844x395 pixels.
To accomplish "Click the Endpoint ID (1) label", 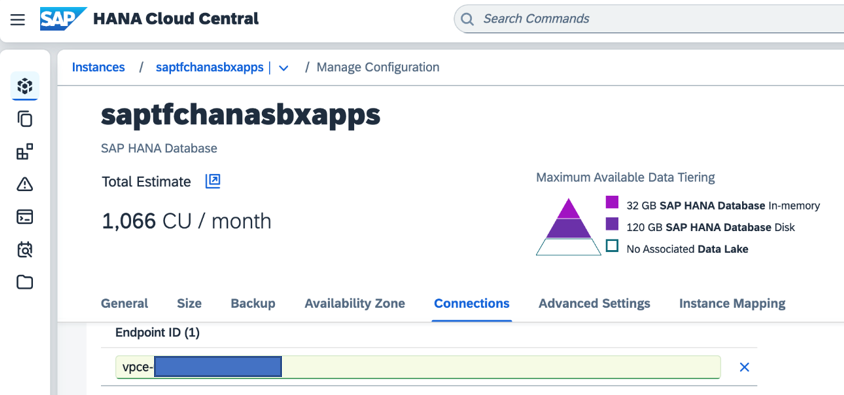I will pyautogui.click(x=157, y=333).
